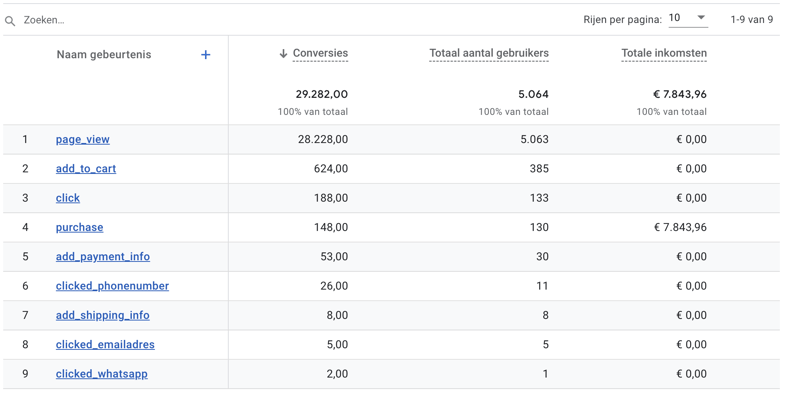Select the total users value 5.064
The width and height of the screenshot is (787, 393).
point(534,94)
